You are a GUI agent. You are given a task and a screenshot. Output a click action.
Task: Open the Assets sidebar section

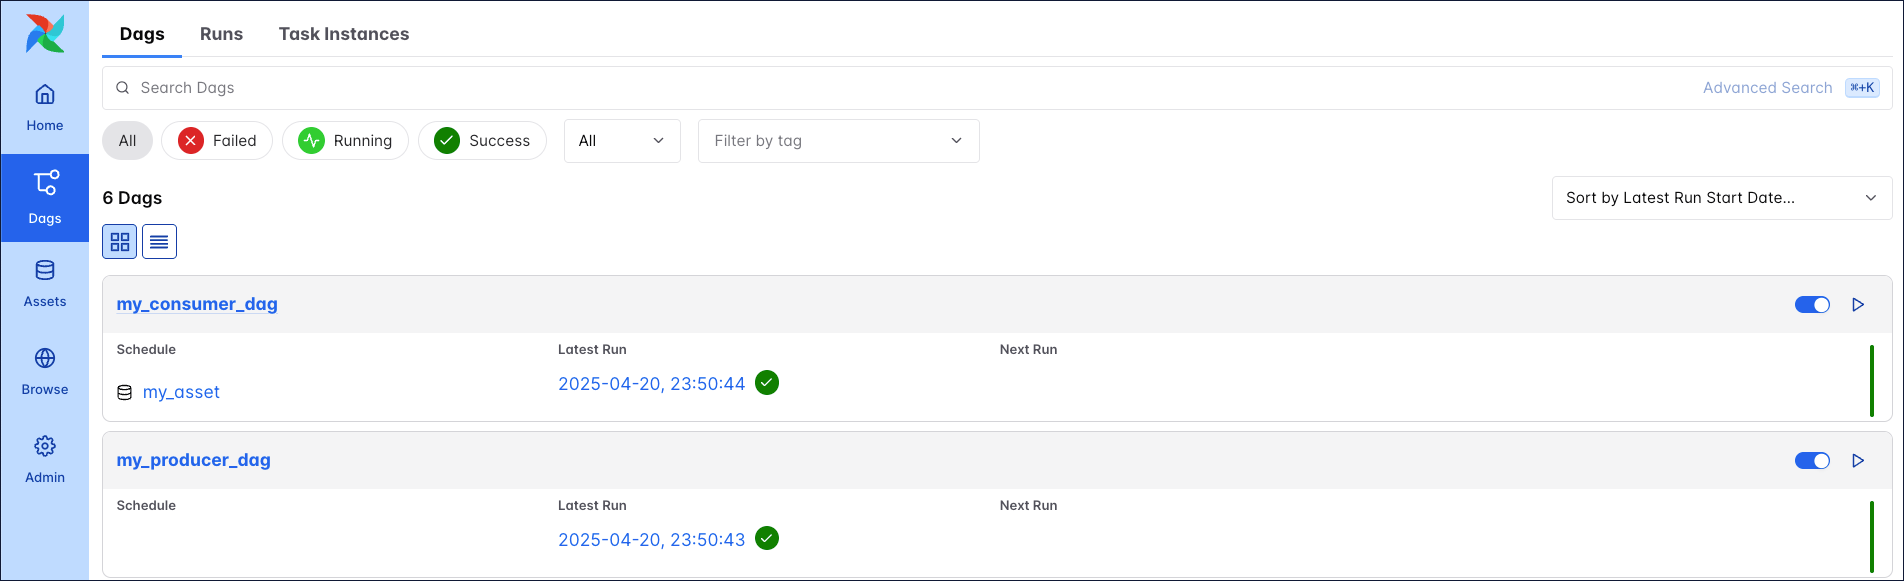45,284
